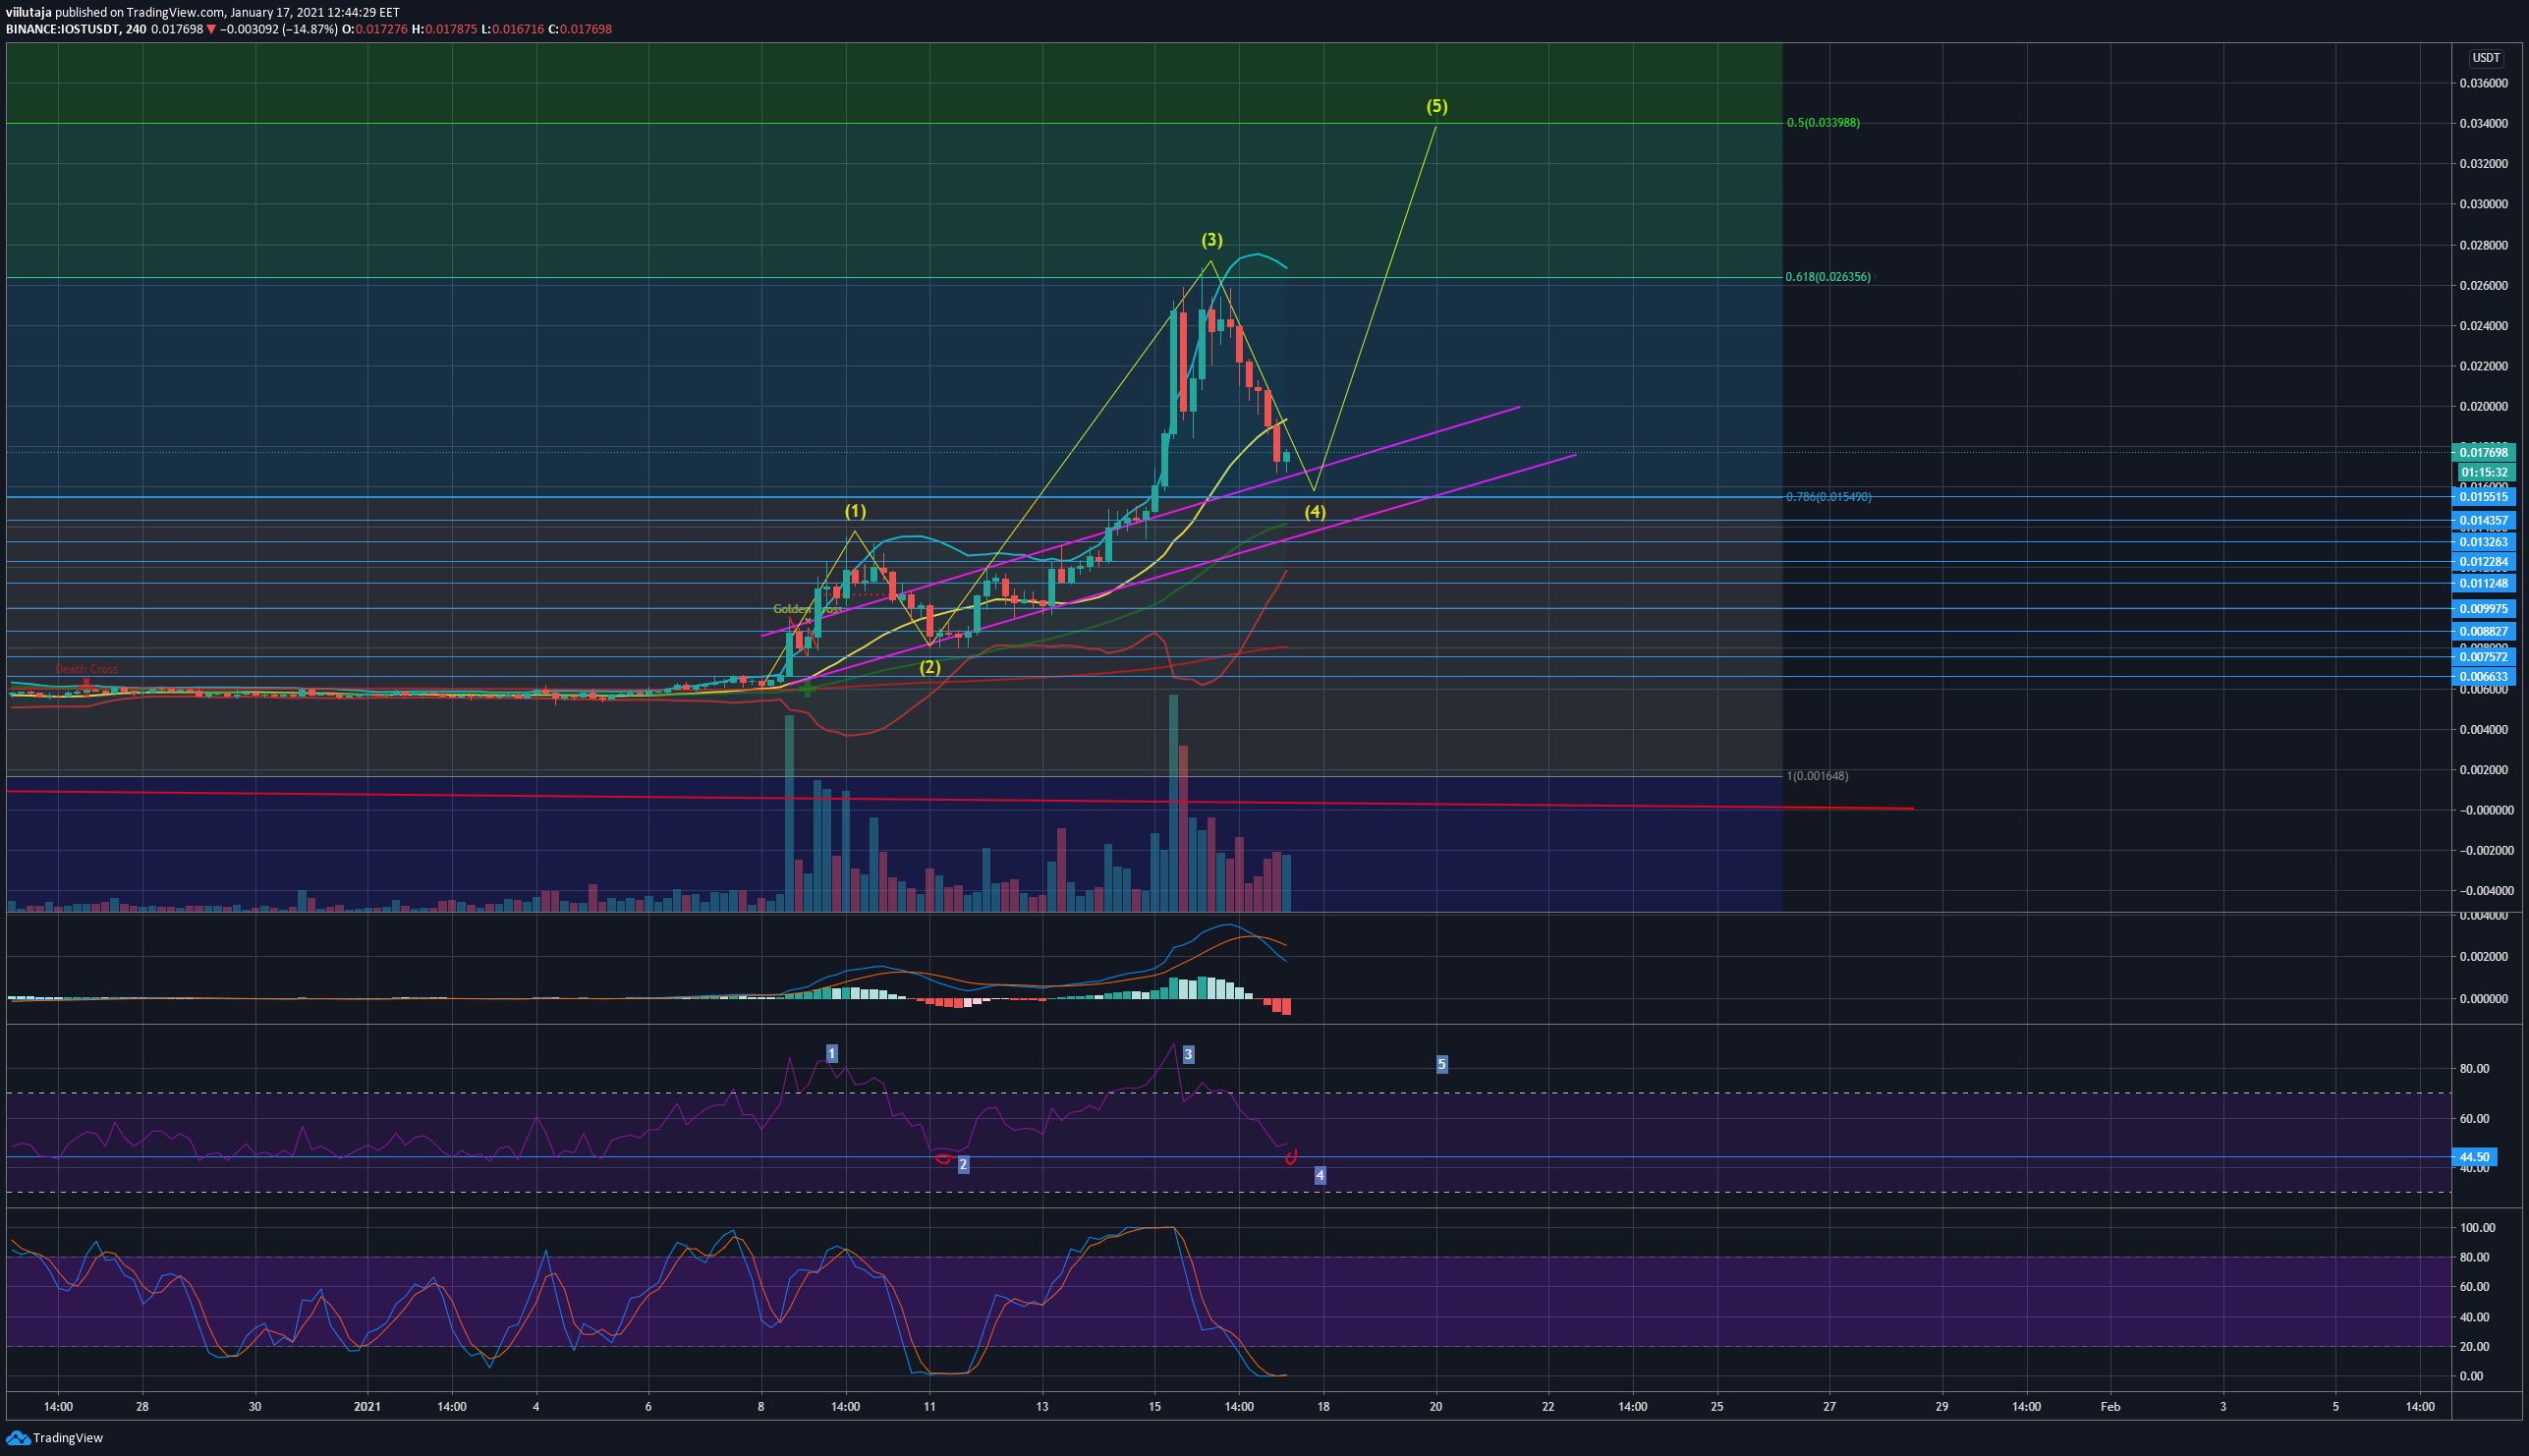
Task: Click the Death Cross marker label
Action: pos(86,669)
